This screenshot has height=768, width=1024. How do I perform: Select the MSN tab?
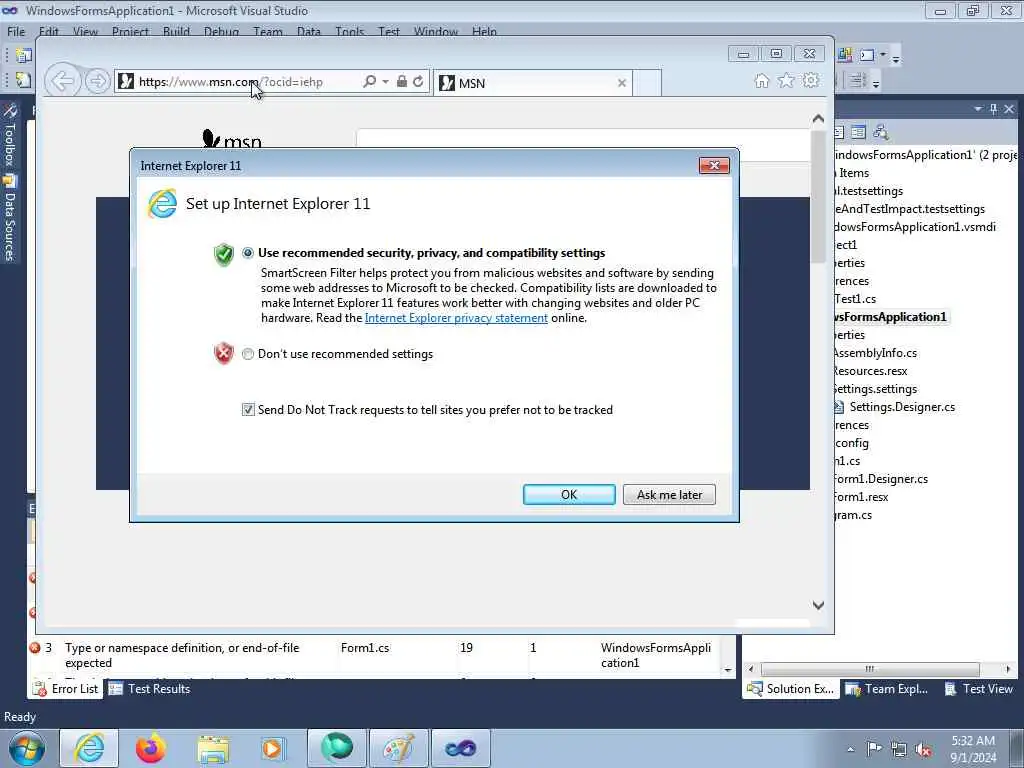[x=532, y=83]
